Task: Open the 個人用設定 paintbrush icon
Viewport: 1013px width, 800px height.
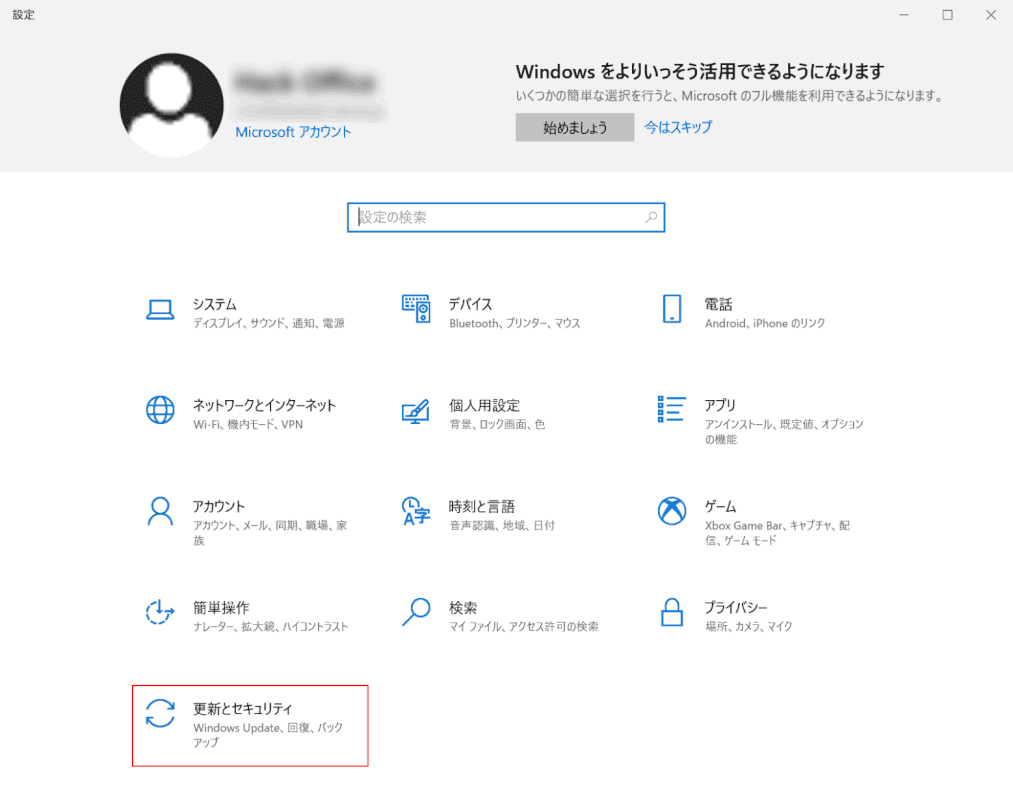Action: click(415, 411)
